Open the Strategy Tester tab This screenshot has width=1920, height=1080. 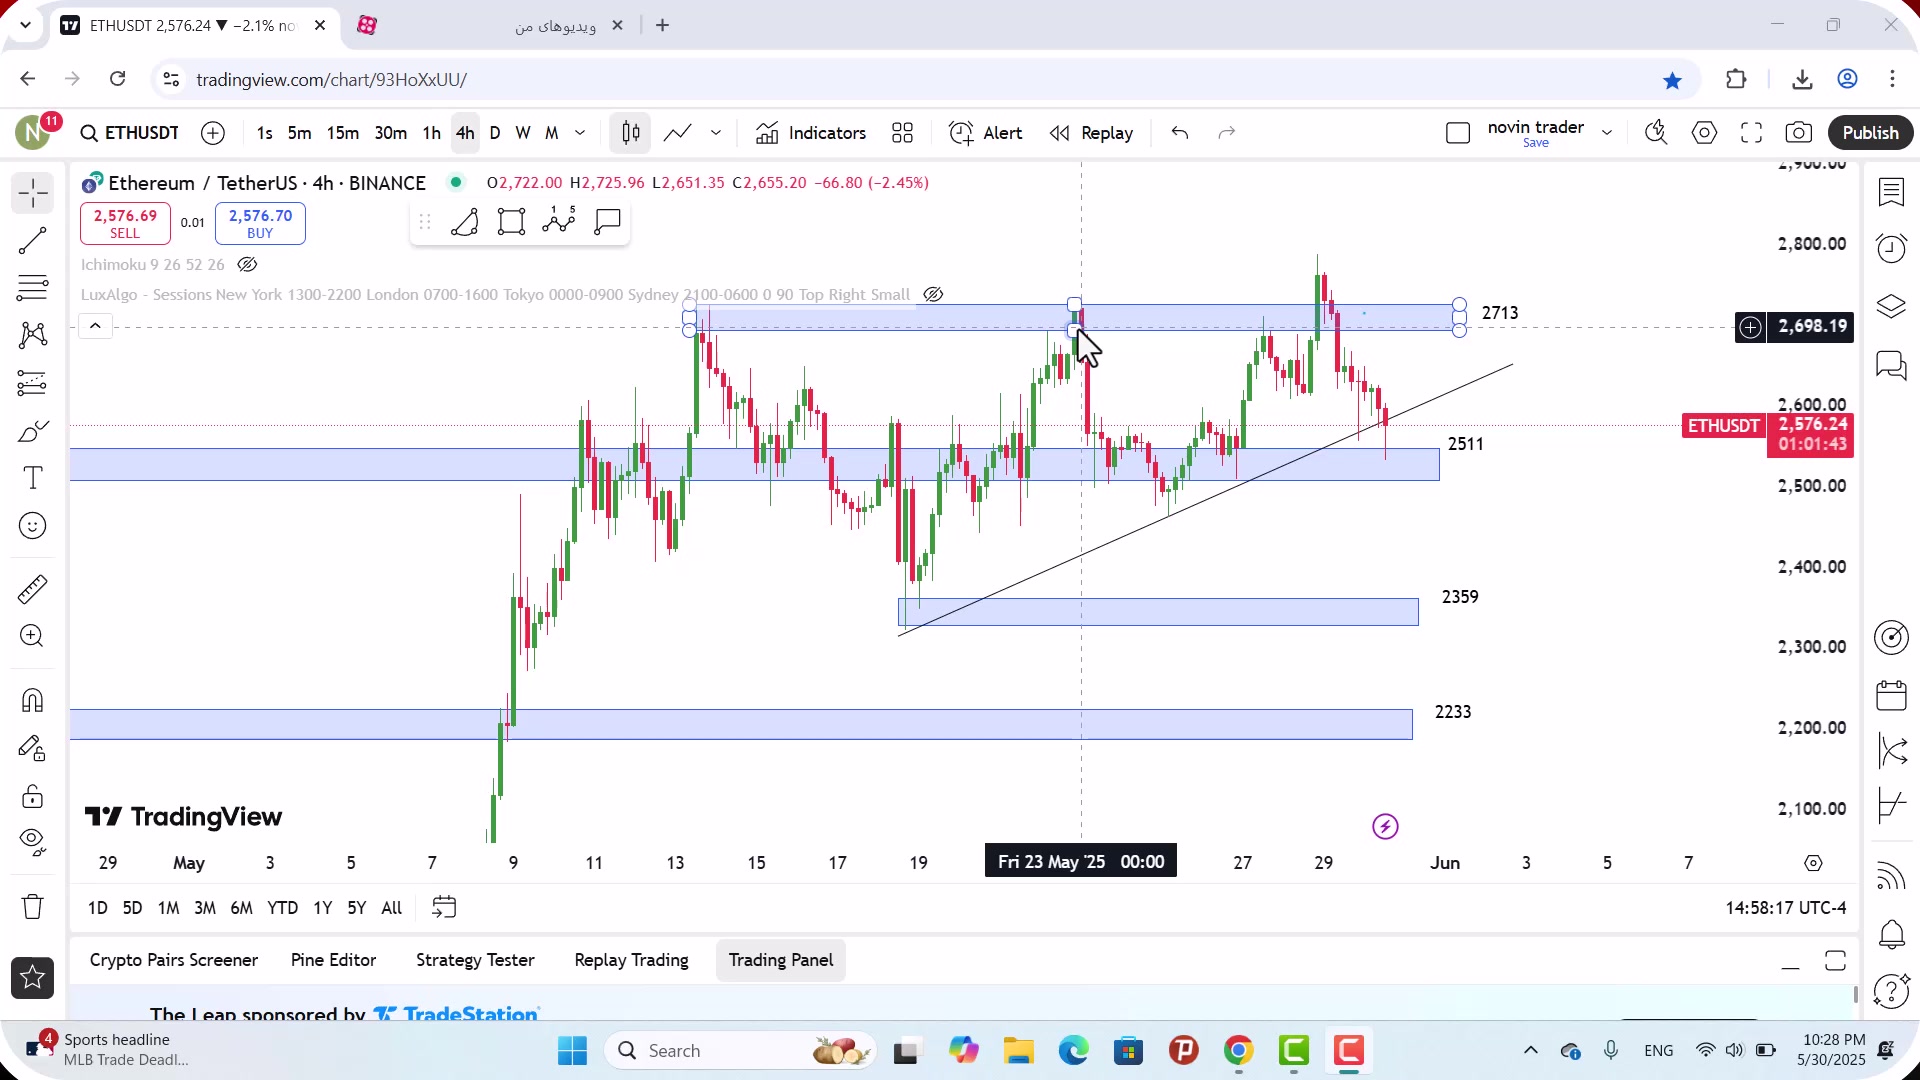click(475, 960)
